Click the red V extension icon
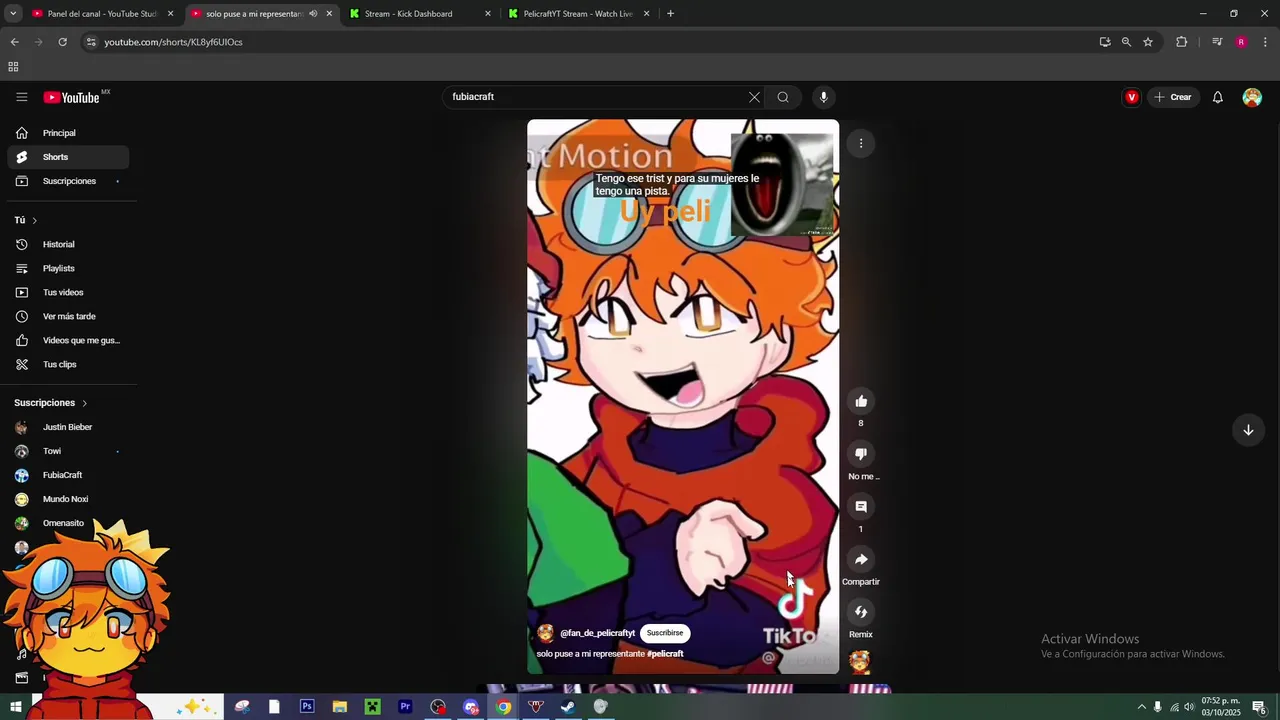The width and height of the screenshot is (1280, 720). (1131, 97)
